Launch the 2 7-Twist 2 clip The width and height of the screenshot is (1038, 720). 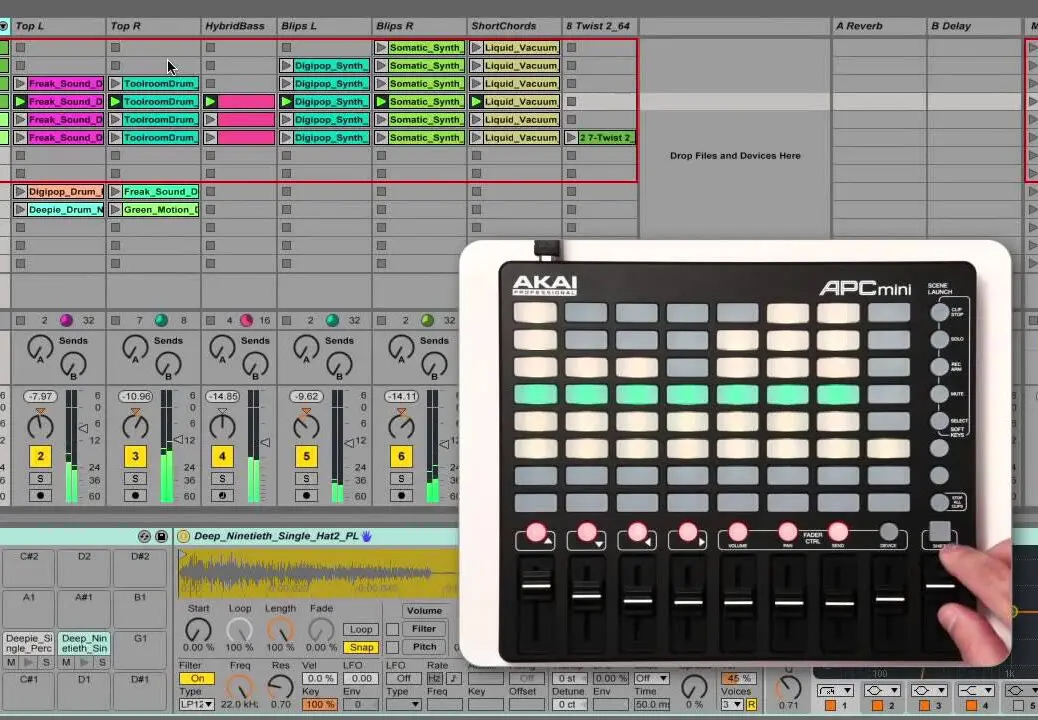coord(571,138)
